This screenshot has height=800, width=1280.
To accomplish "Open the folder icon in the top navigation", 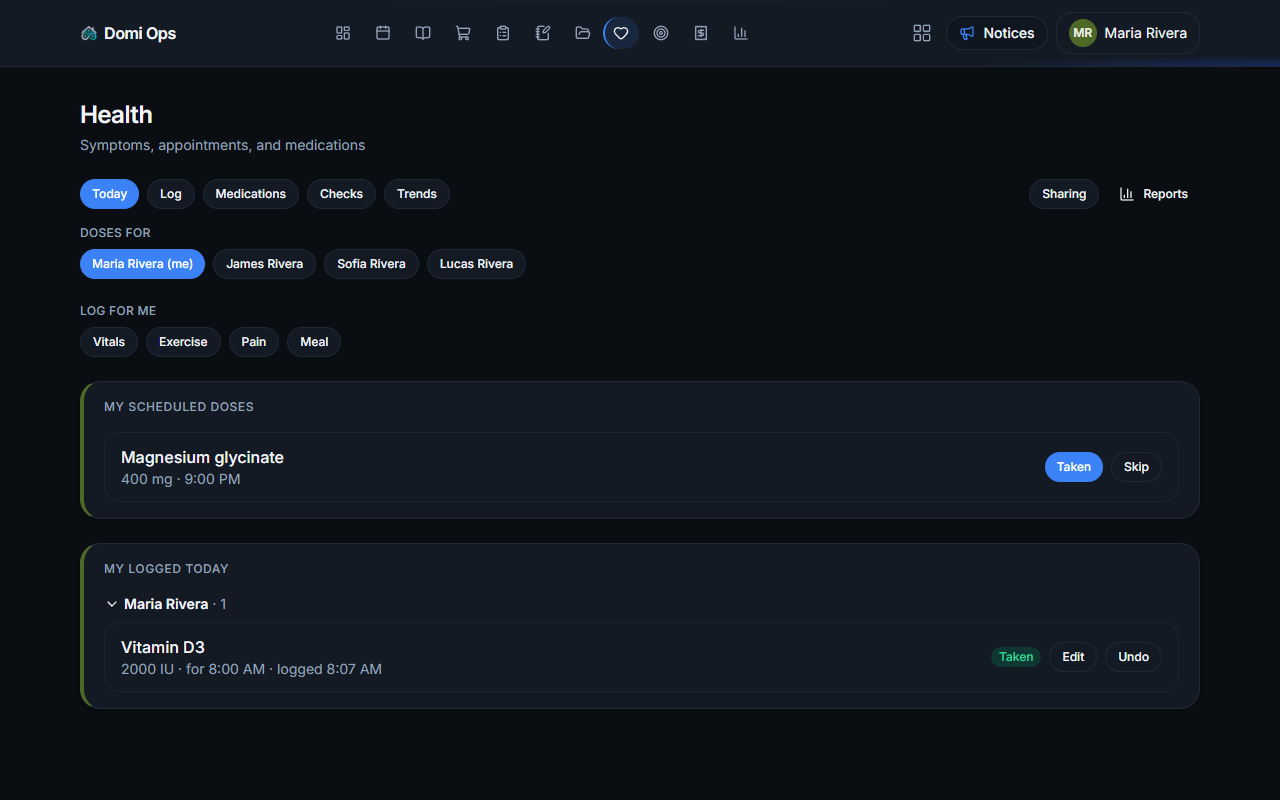I will [583, 33].
